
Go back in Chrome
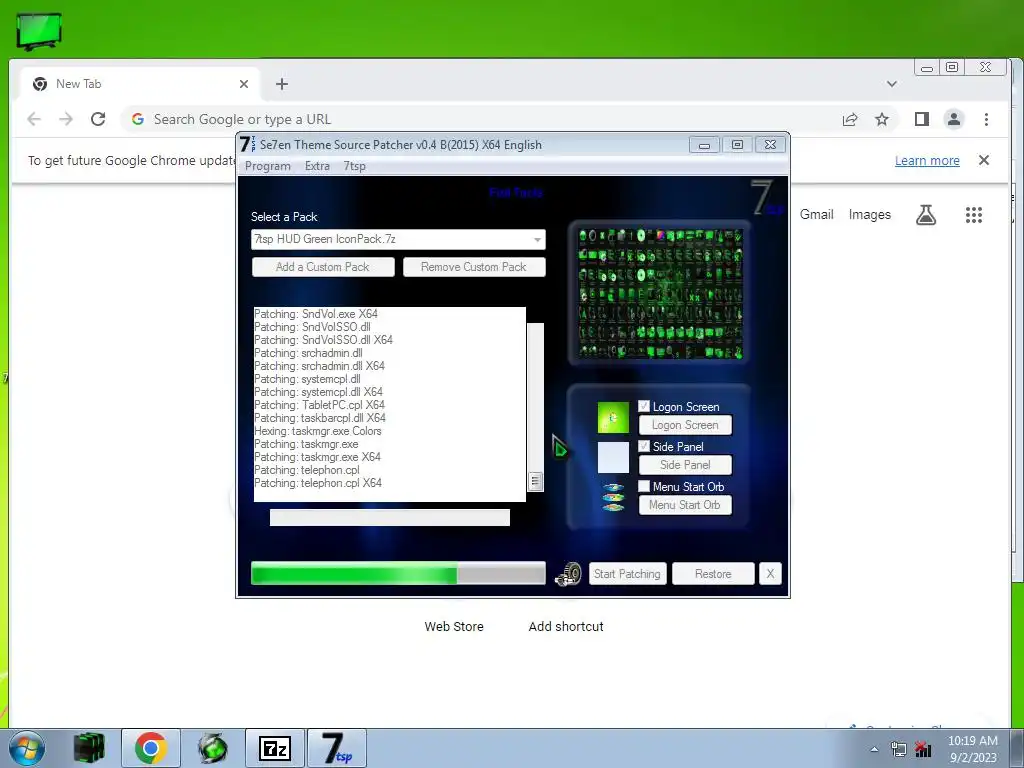[x=34, y=119]
